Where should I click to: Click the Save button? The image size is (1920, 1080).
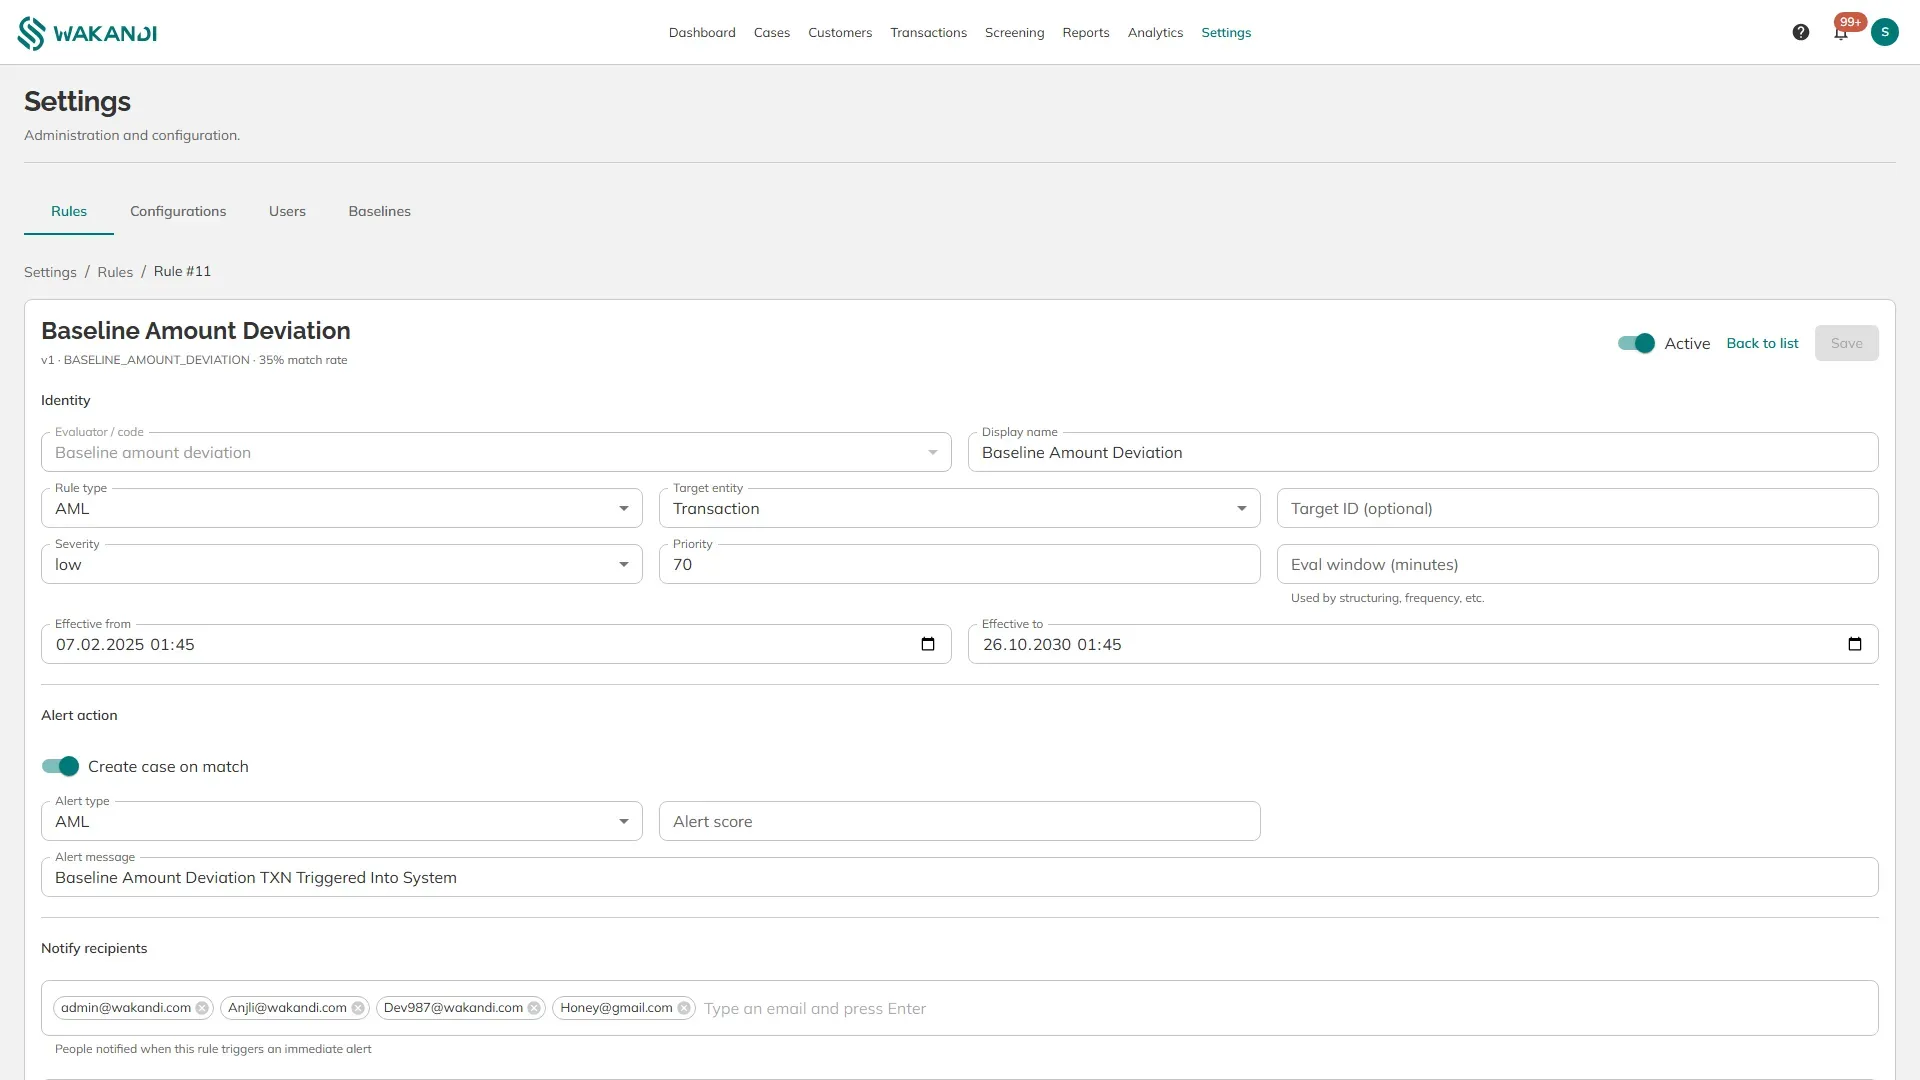coord(1846,343)
